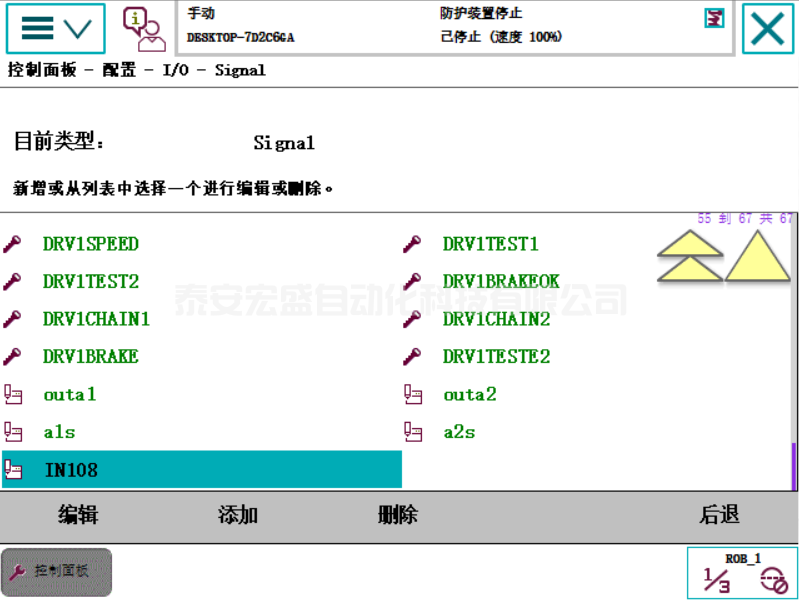Jump to list top with double arrow
Screen dimensions: 799x600
click(x=690, y=256)
